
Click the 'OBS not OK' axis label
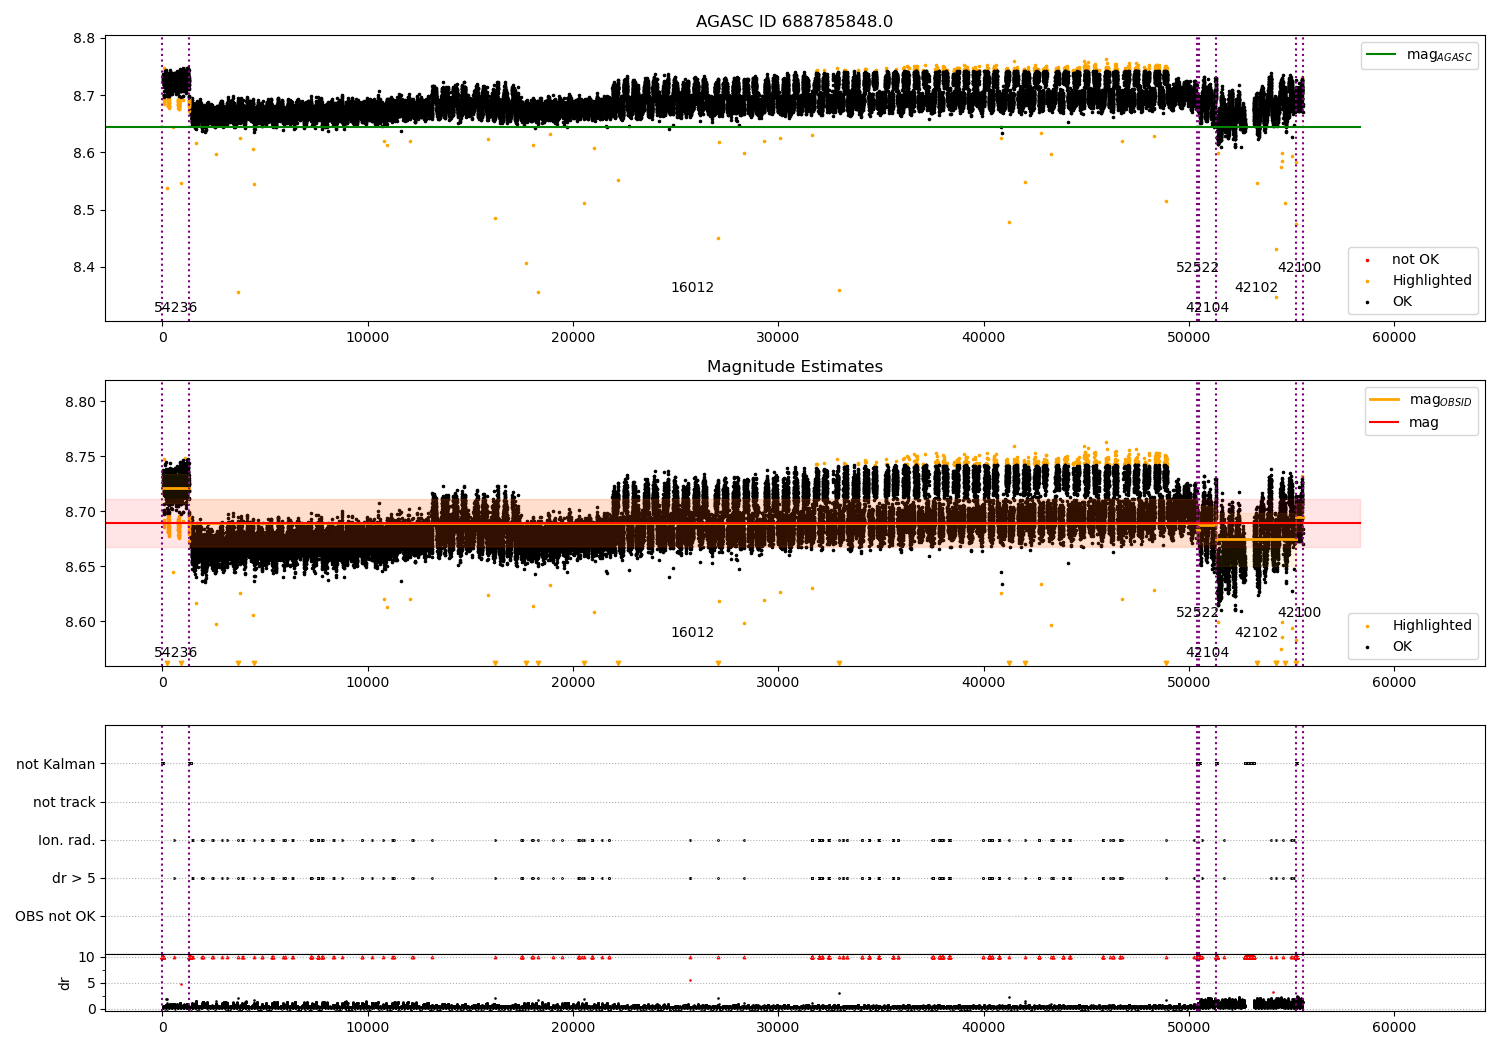pos(56,917)
